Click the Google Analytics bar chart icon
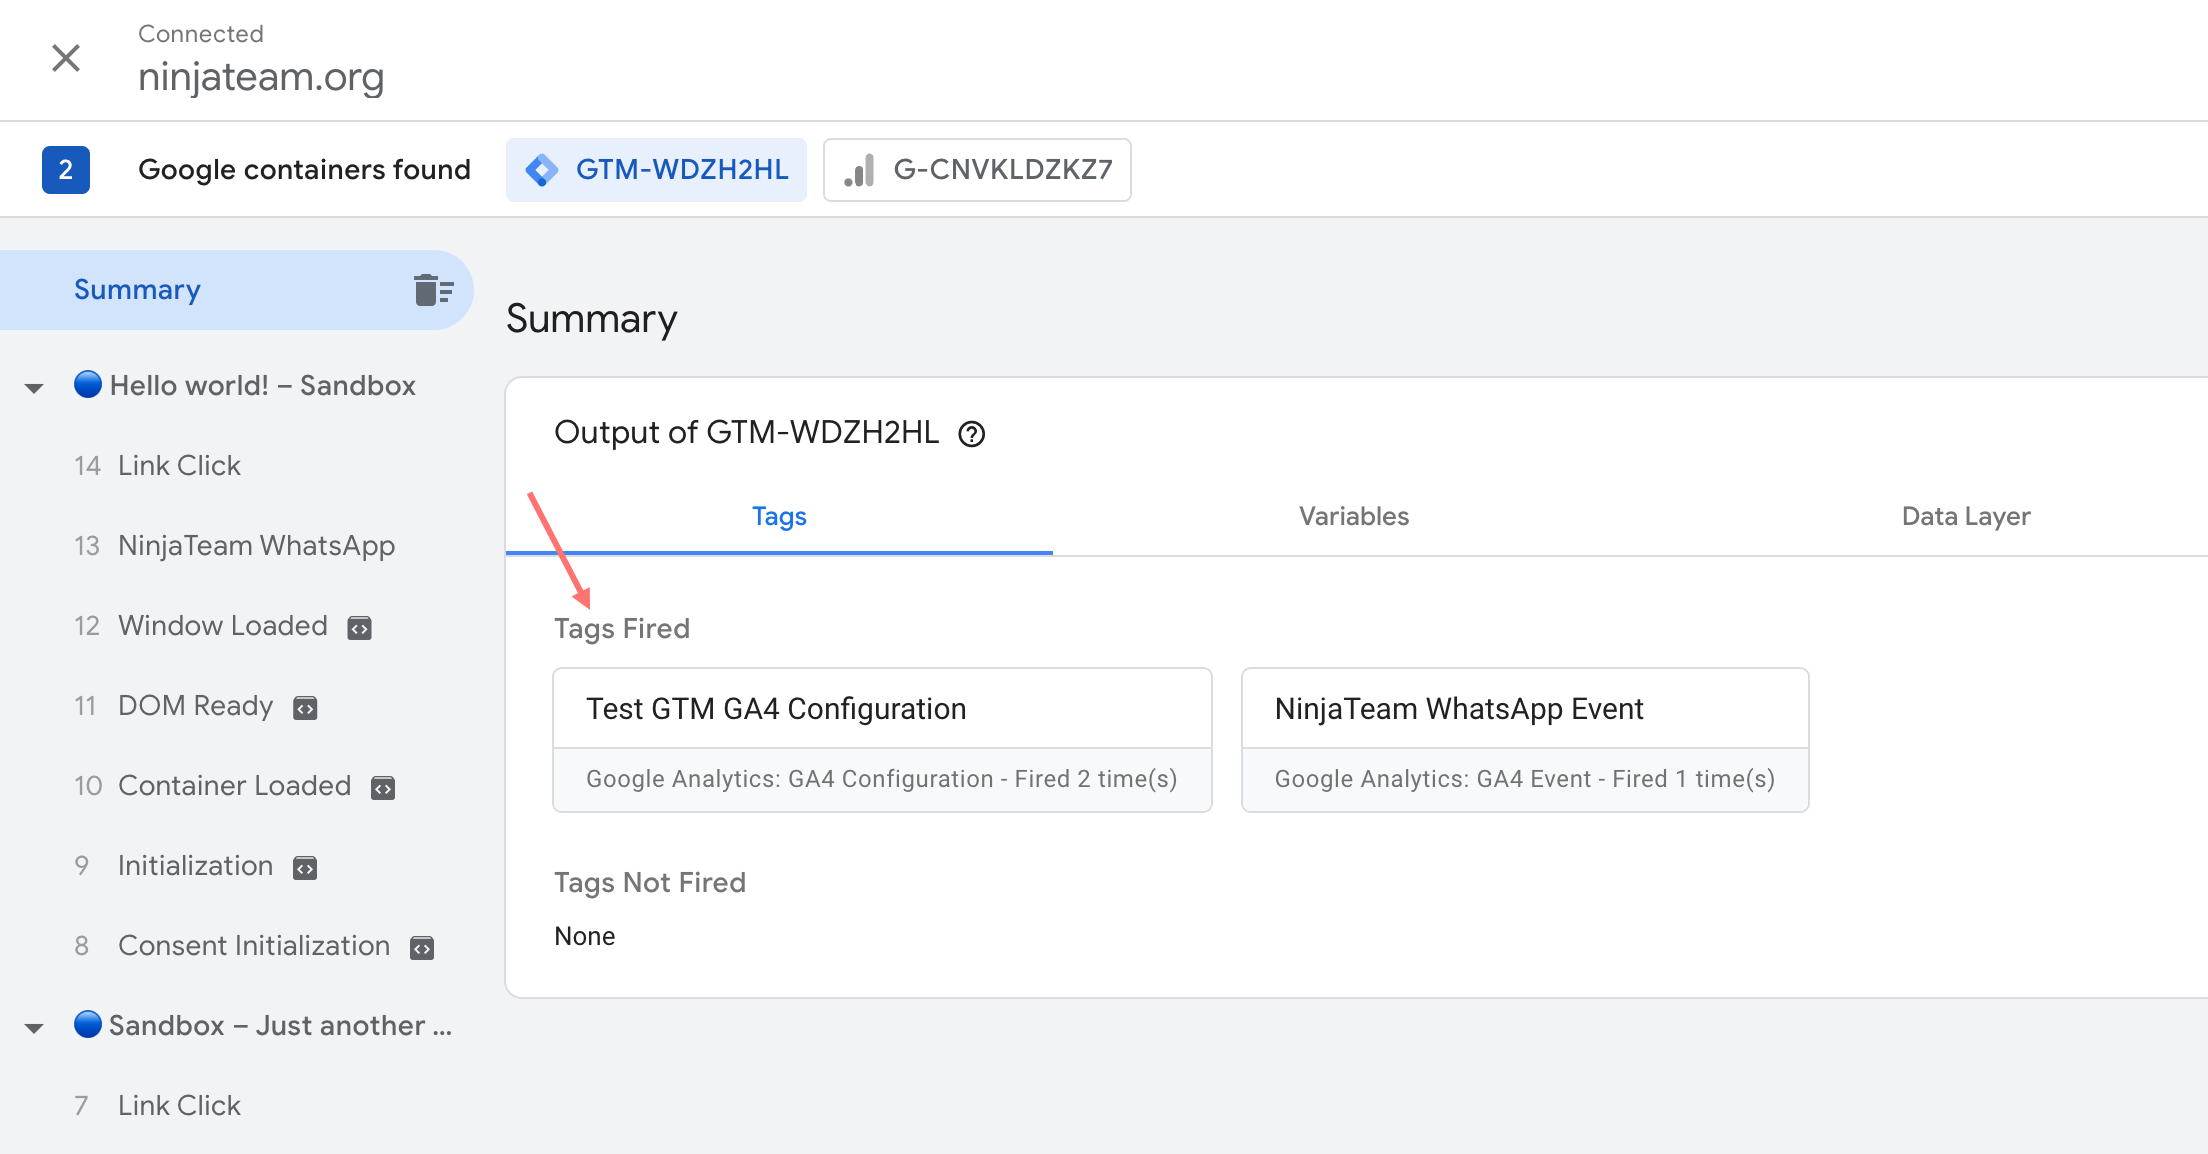Screen dimensions: 2208x1154 (859, 170)
